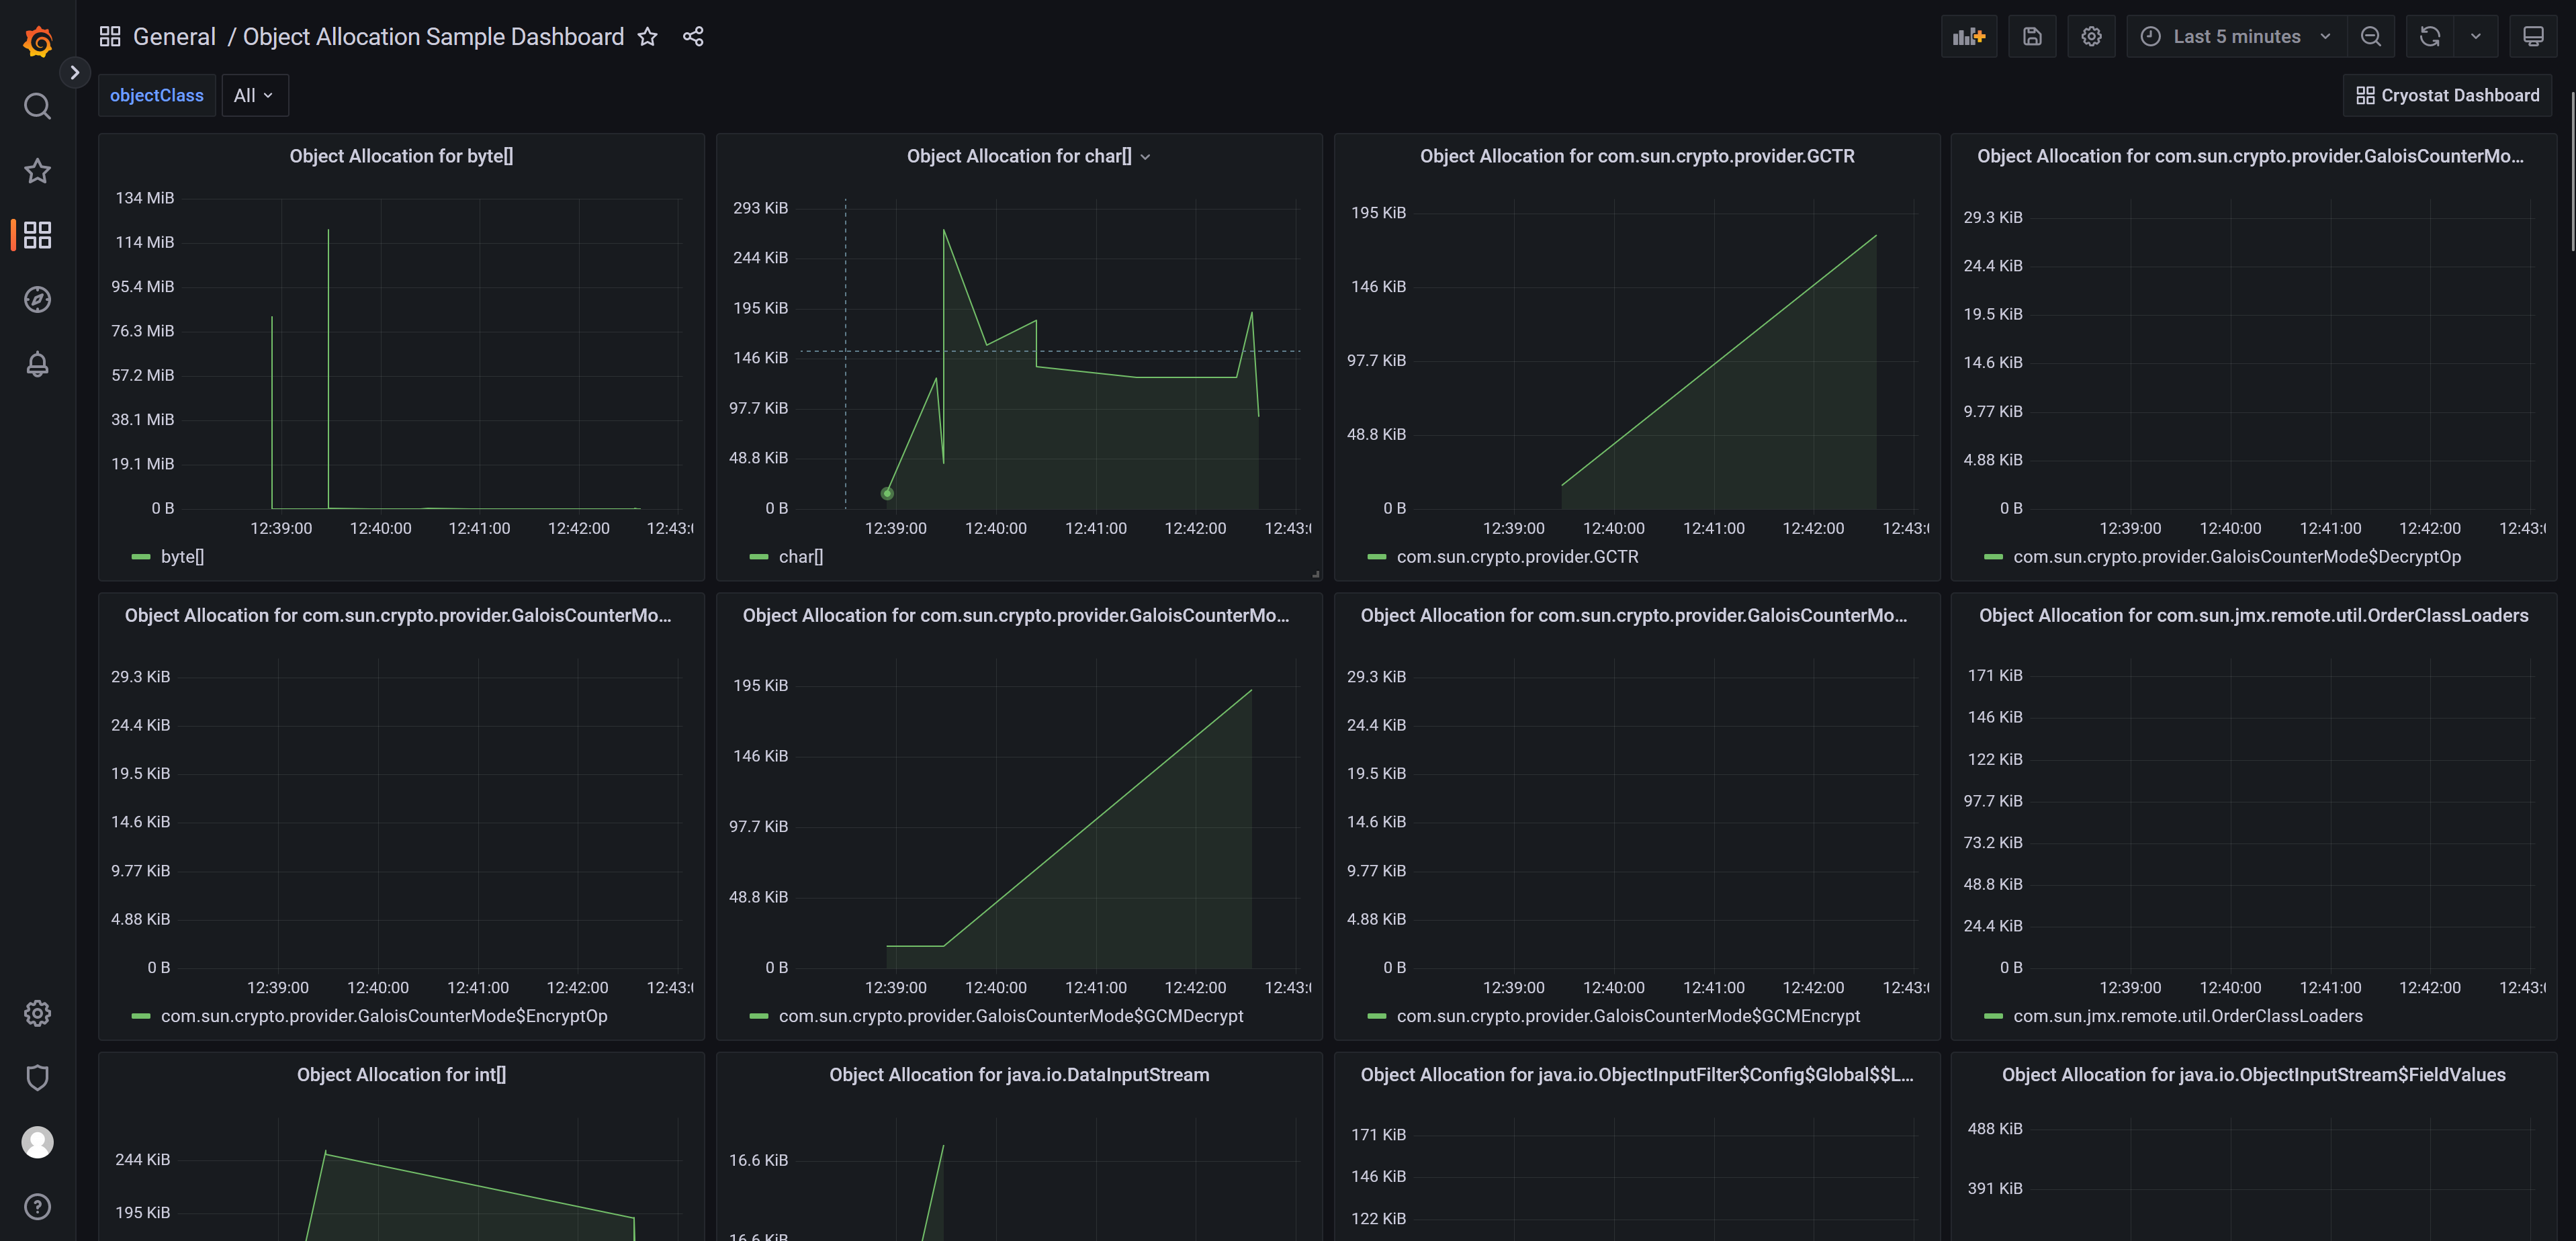Toggle the char[] legend series

(800, 557)
